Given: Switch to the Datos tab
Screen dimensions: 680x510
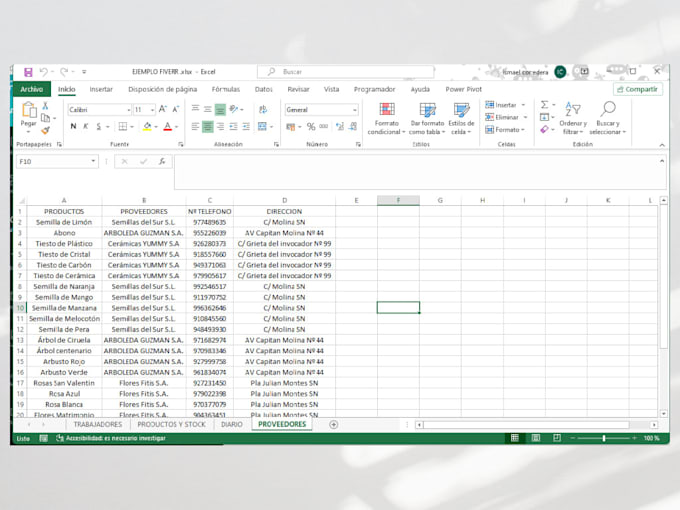Looking at the screenshot, I should pyautogui.click(x=264, y=89).
